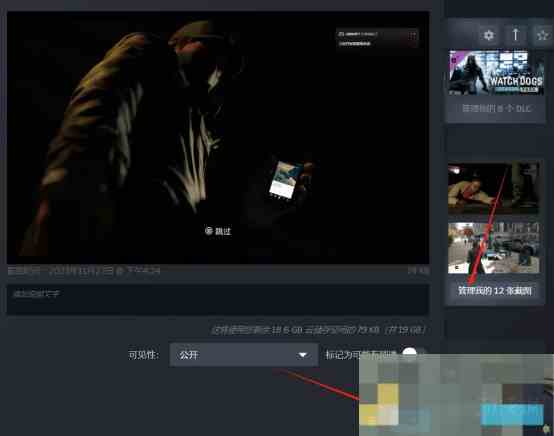Open the DLC link below Watch Dogs banner
Viewport: 554px width, 436px height.
tap(496, 108)
